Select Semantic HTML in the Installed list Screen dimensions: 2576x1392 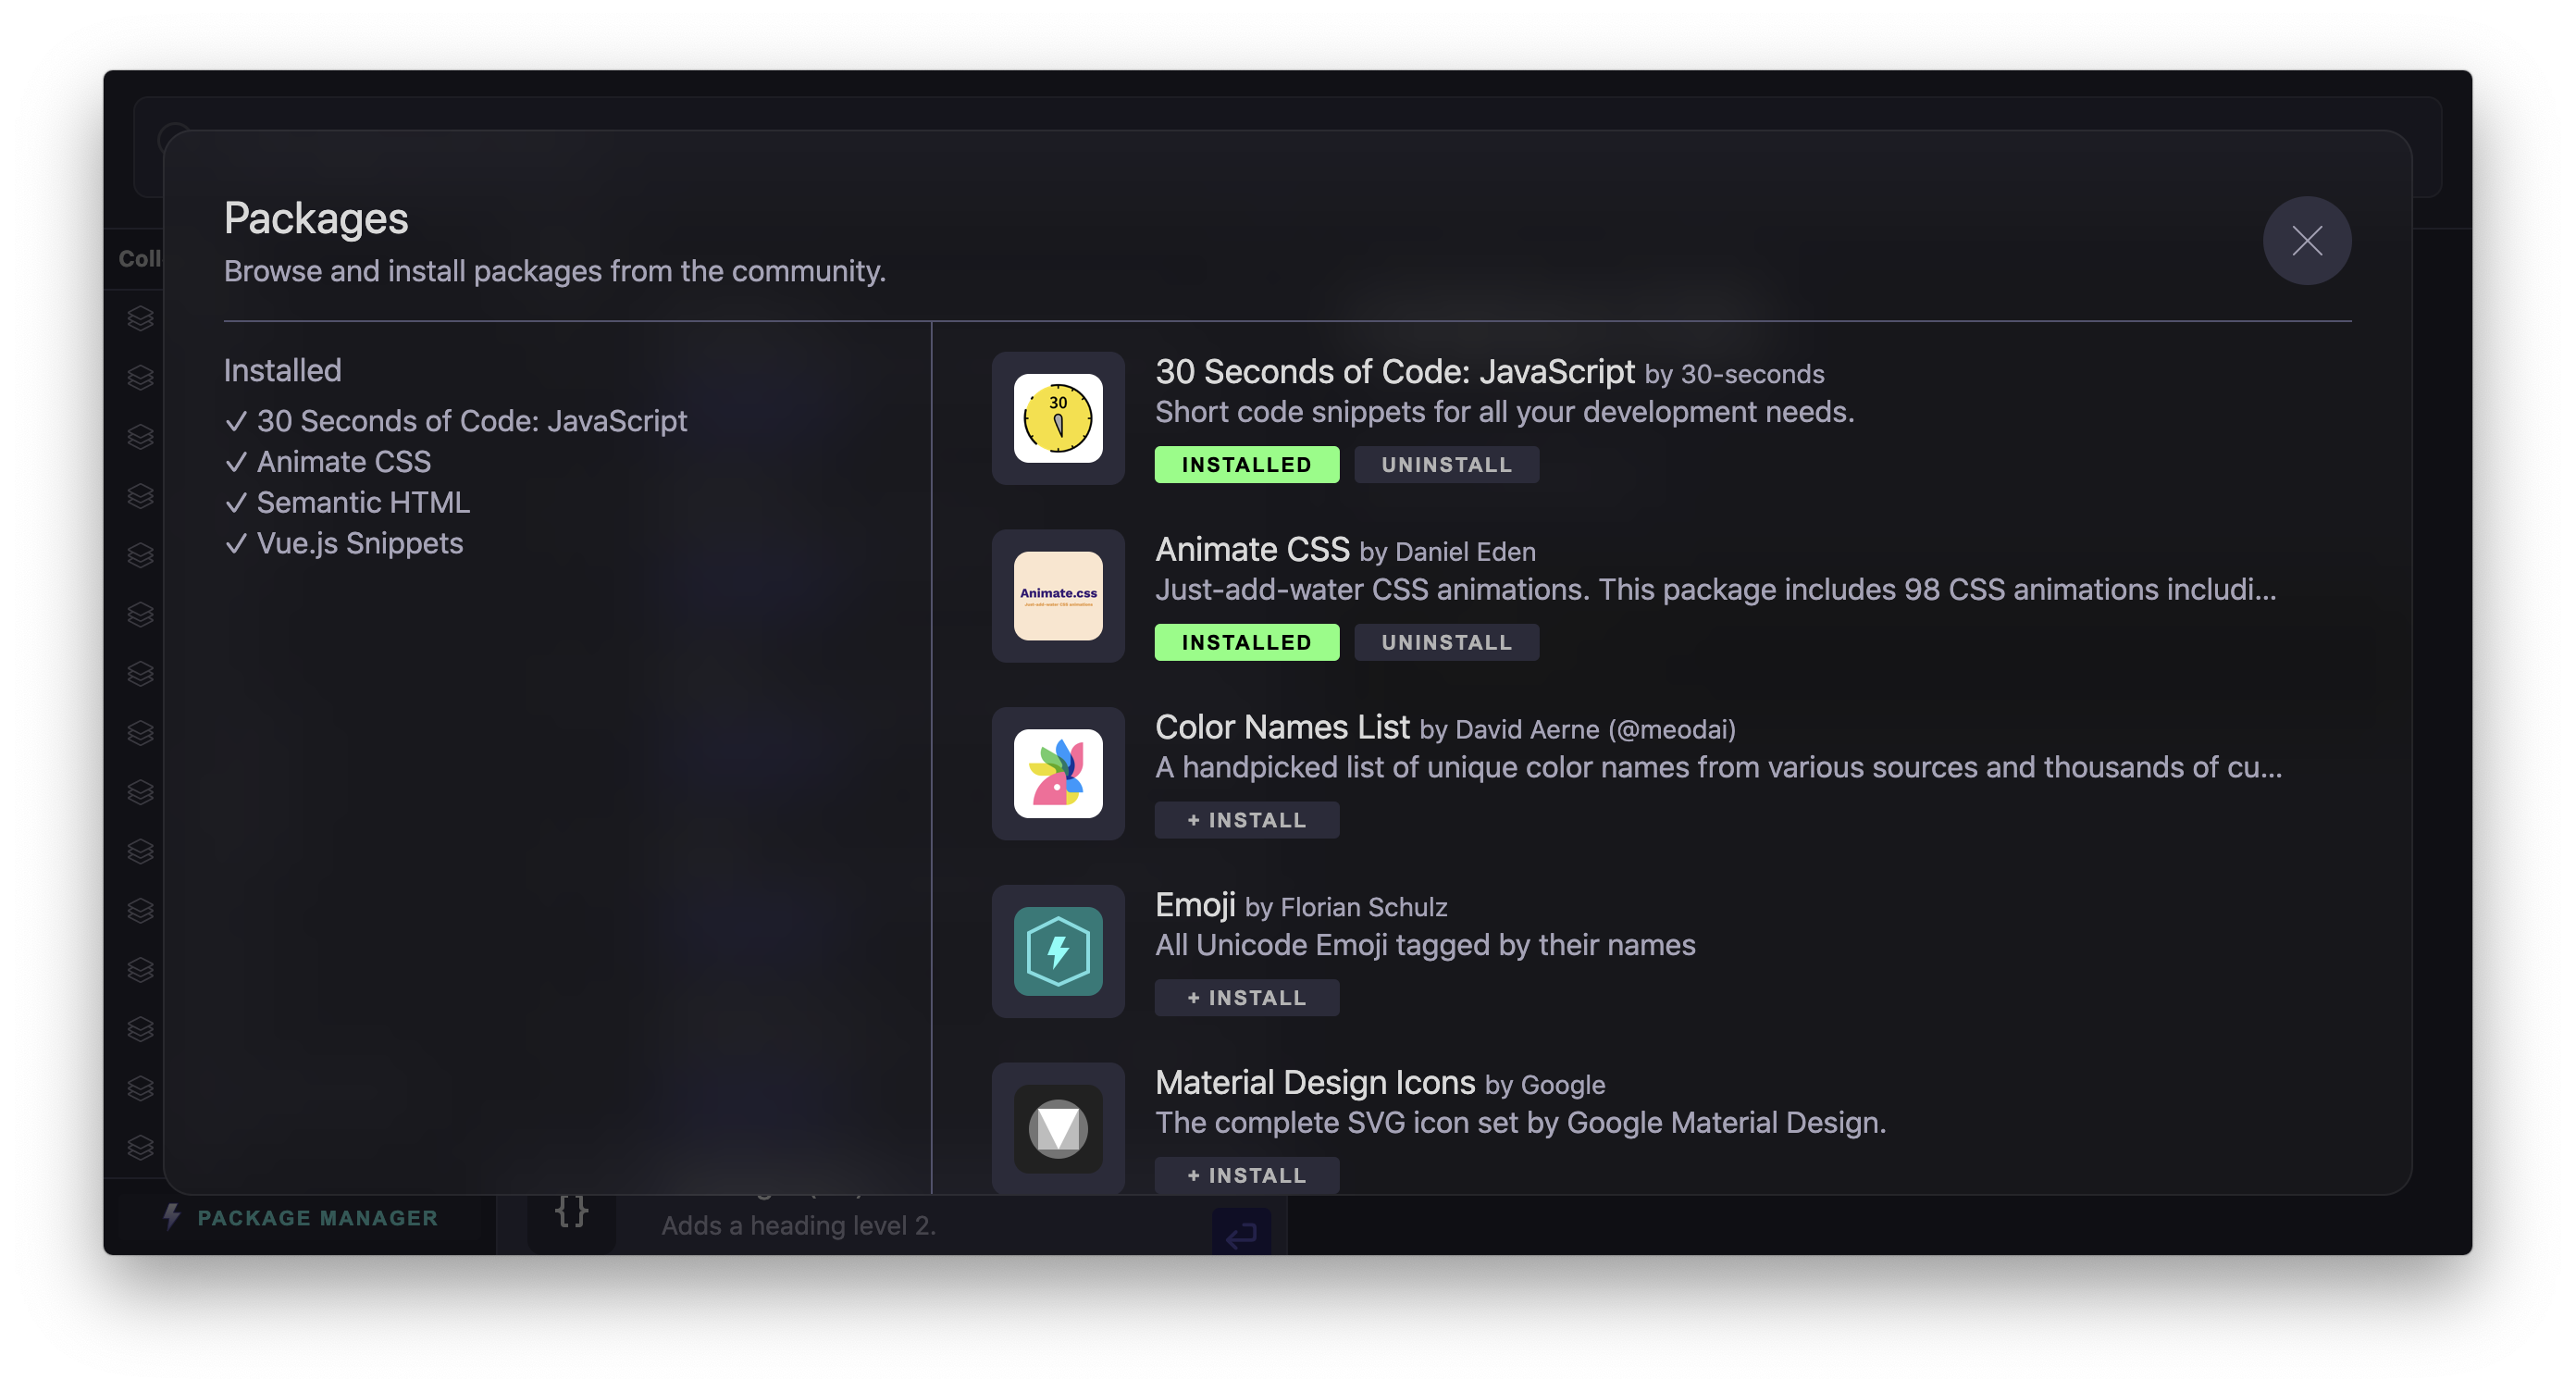[x=362, y=502]
